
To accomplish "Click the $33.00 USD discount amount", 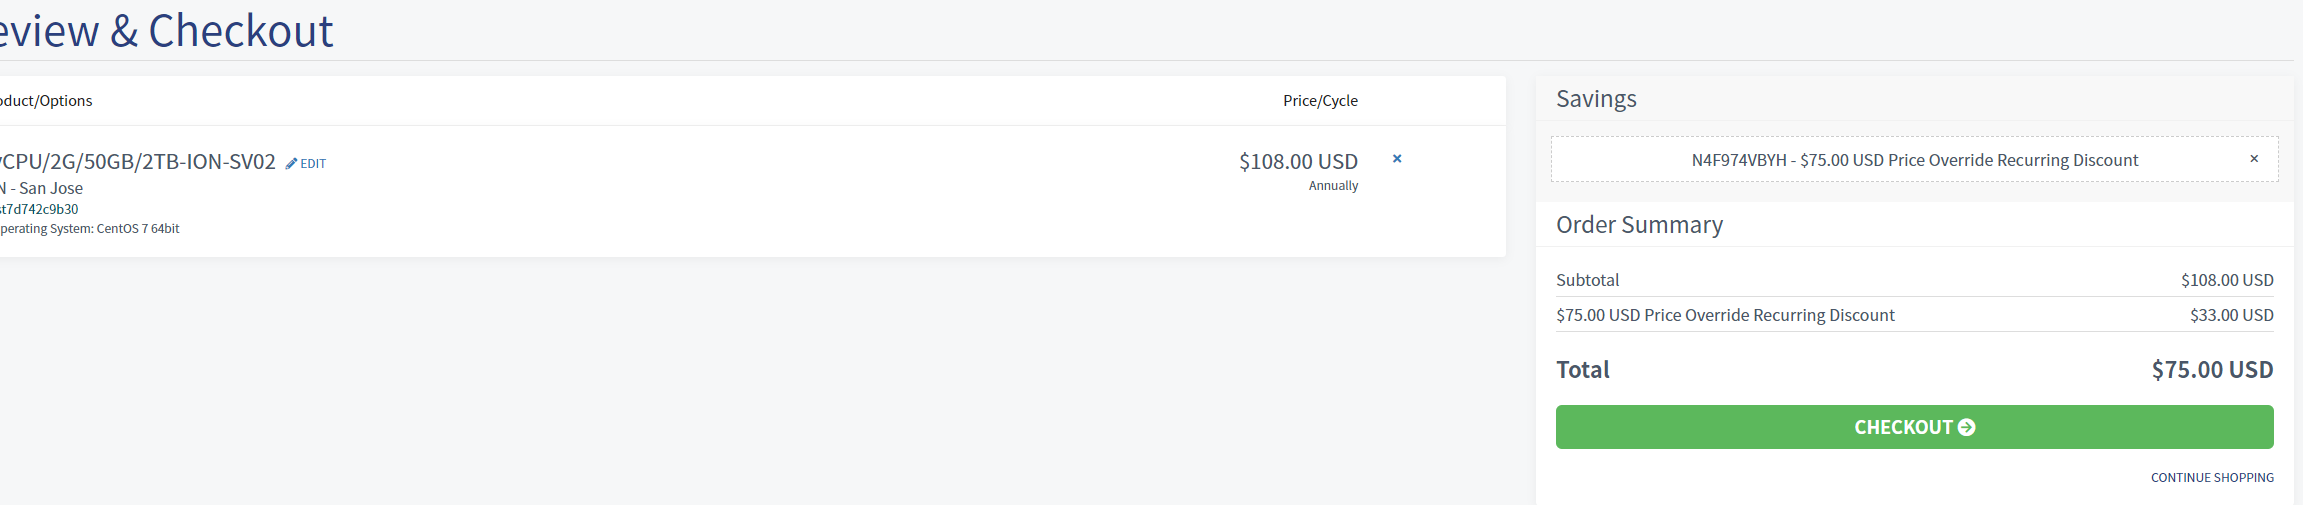I will tap(2231, 315).
